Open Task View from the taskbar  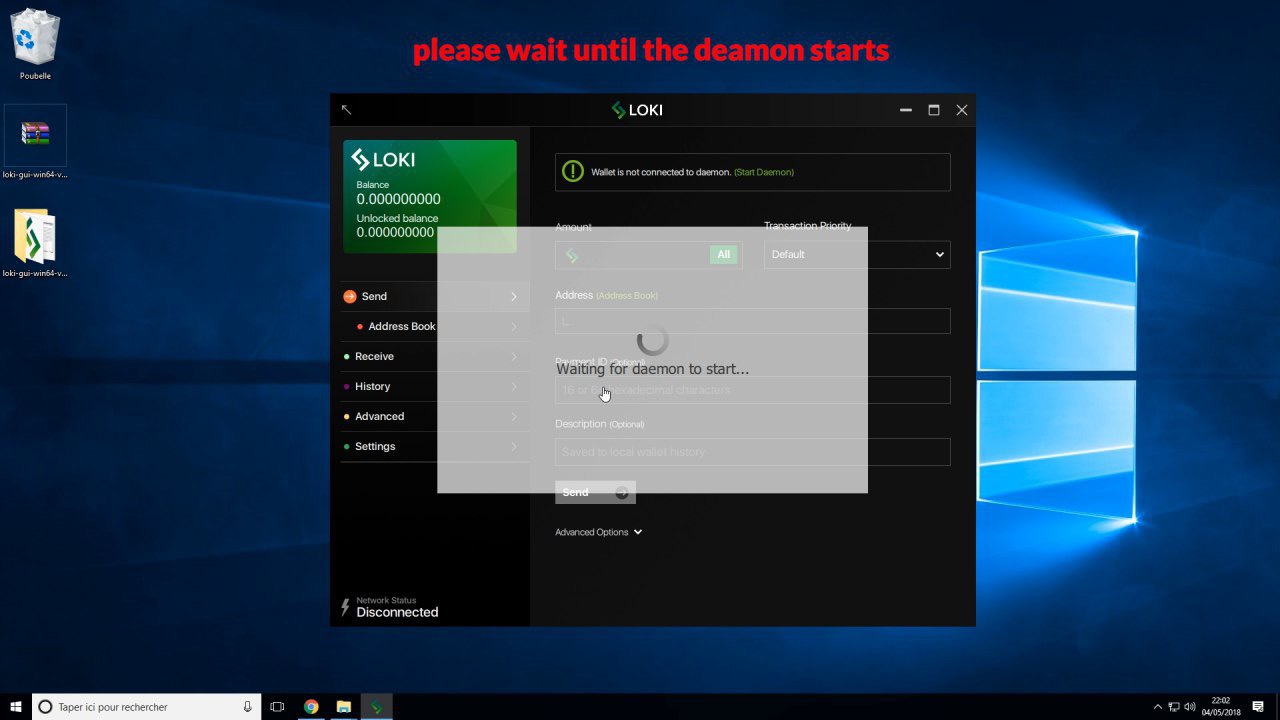[x=278, y=707]
